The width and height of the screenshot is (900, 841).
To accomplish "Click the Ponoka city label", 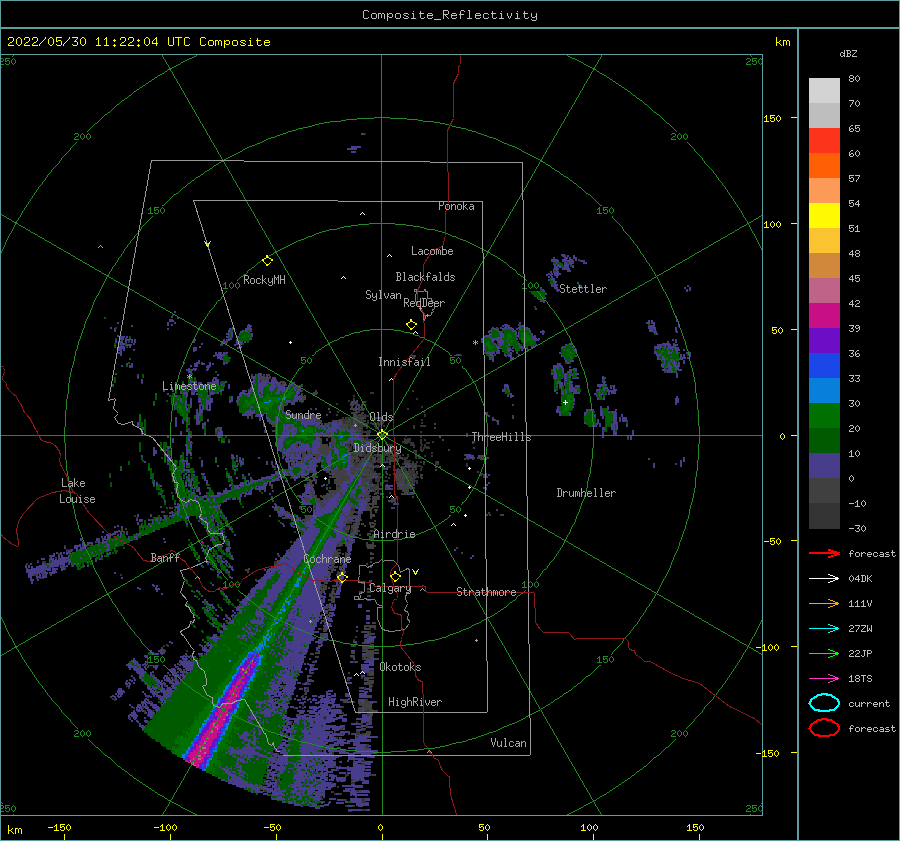I will pyautogui.click(x=456, y=206).
